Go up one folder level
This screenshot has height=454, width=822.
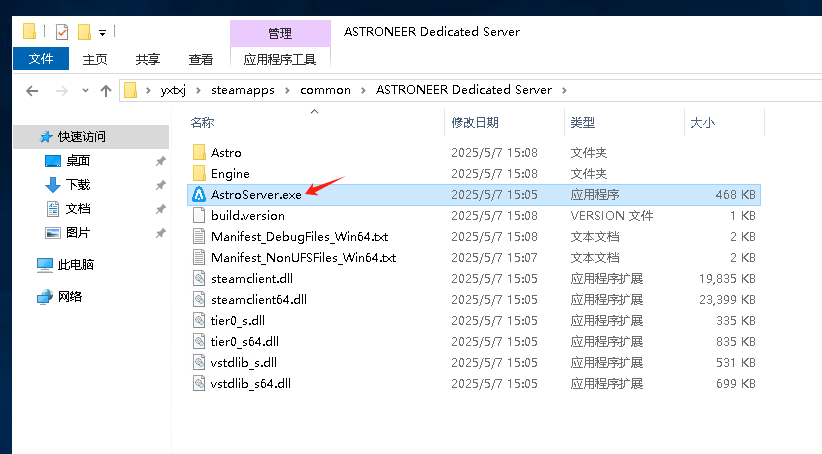coord(106,91)
